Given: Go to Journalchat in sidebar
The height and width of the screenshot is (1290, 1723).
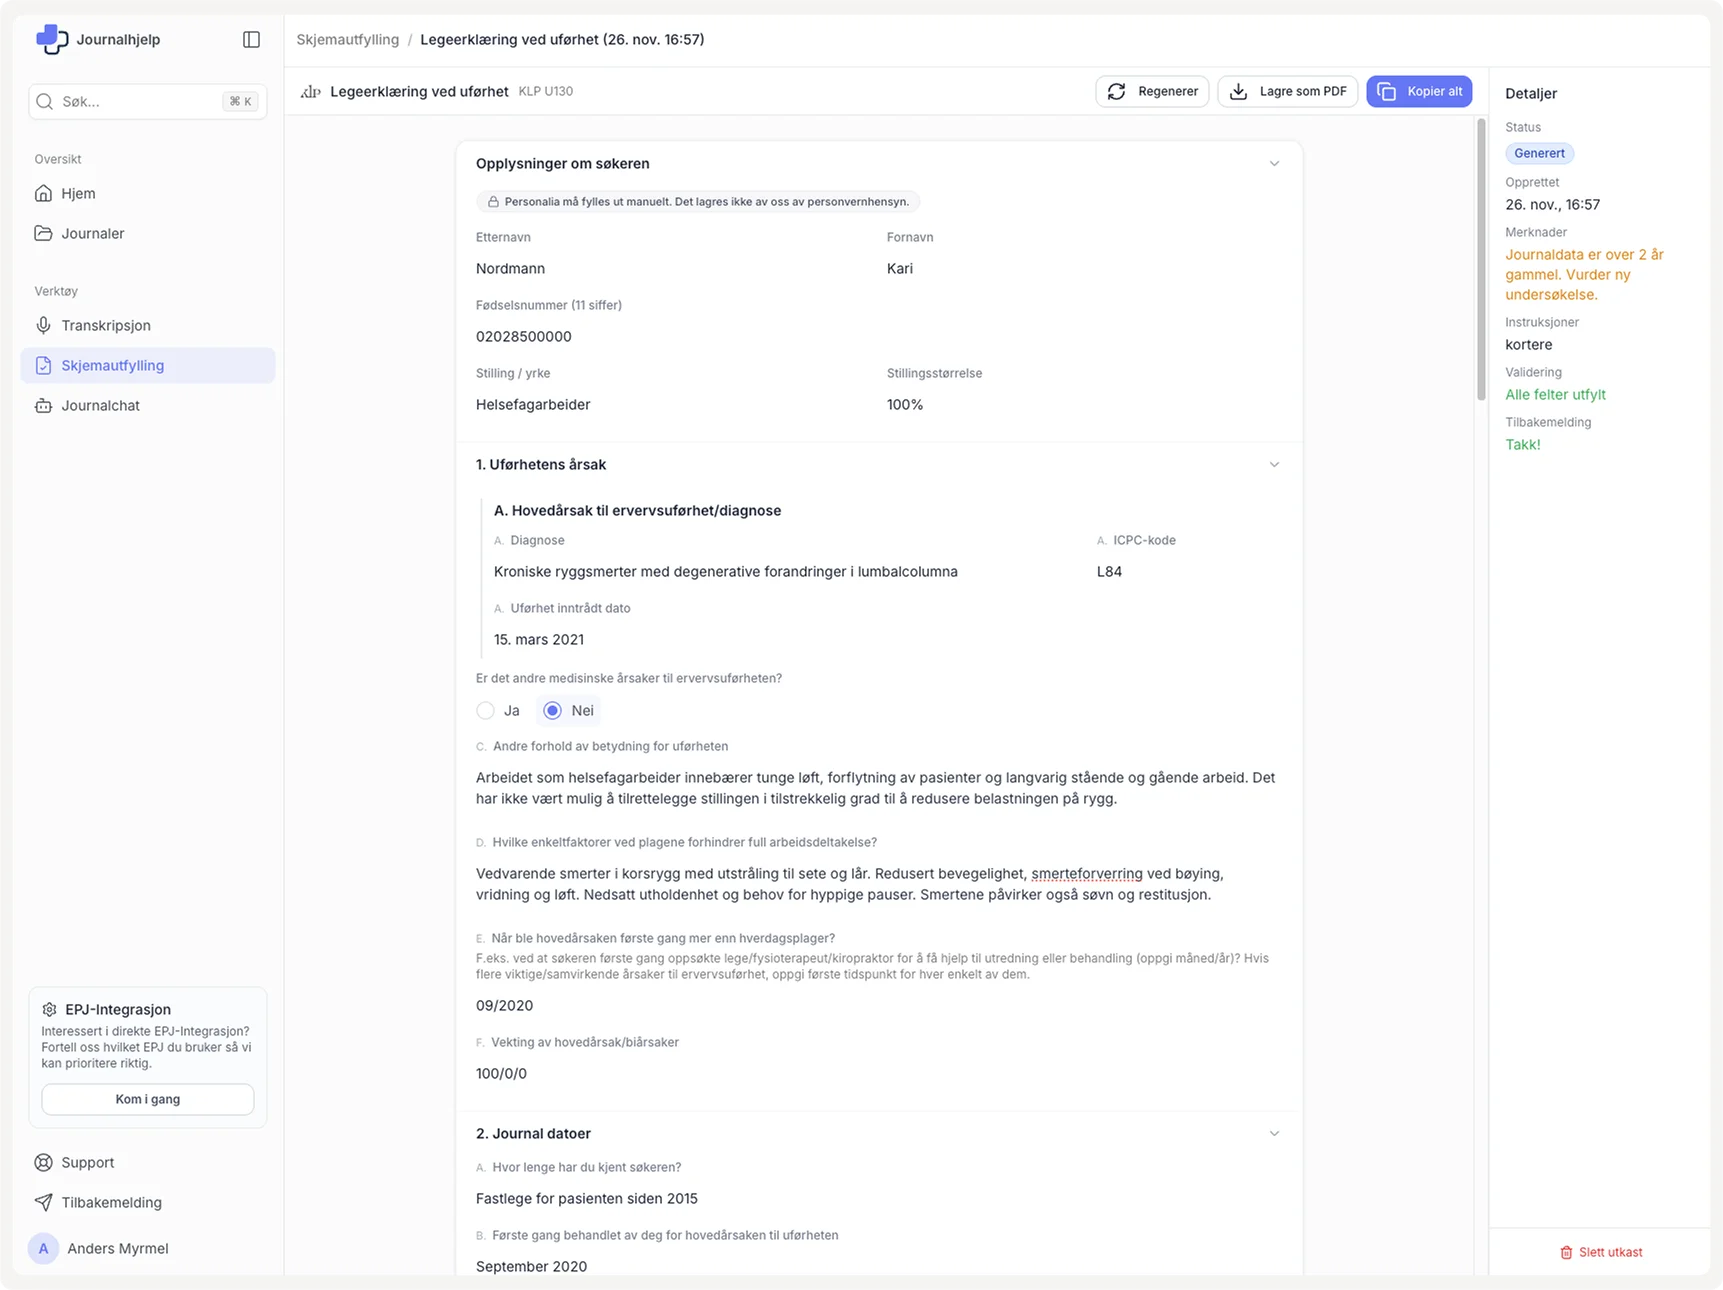Looking at the screenshot, I should coord(100,405).
